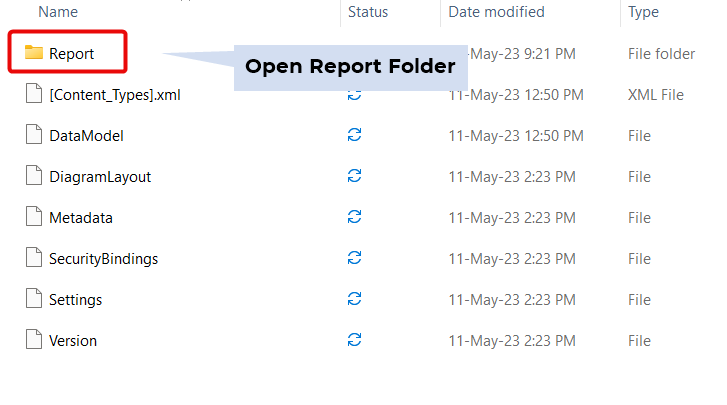The width and height of the screenshot is (727, 405).
Task: Click the Settings file icon
Action: pos(34,300)
